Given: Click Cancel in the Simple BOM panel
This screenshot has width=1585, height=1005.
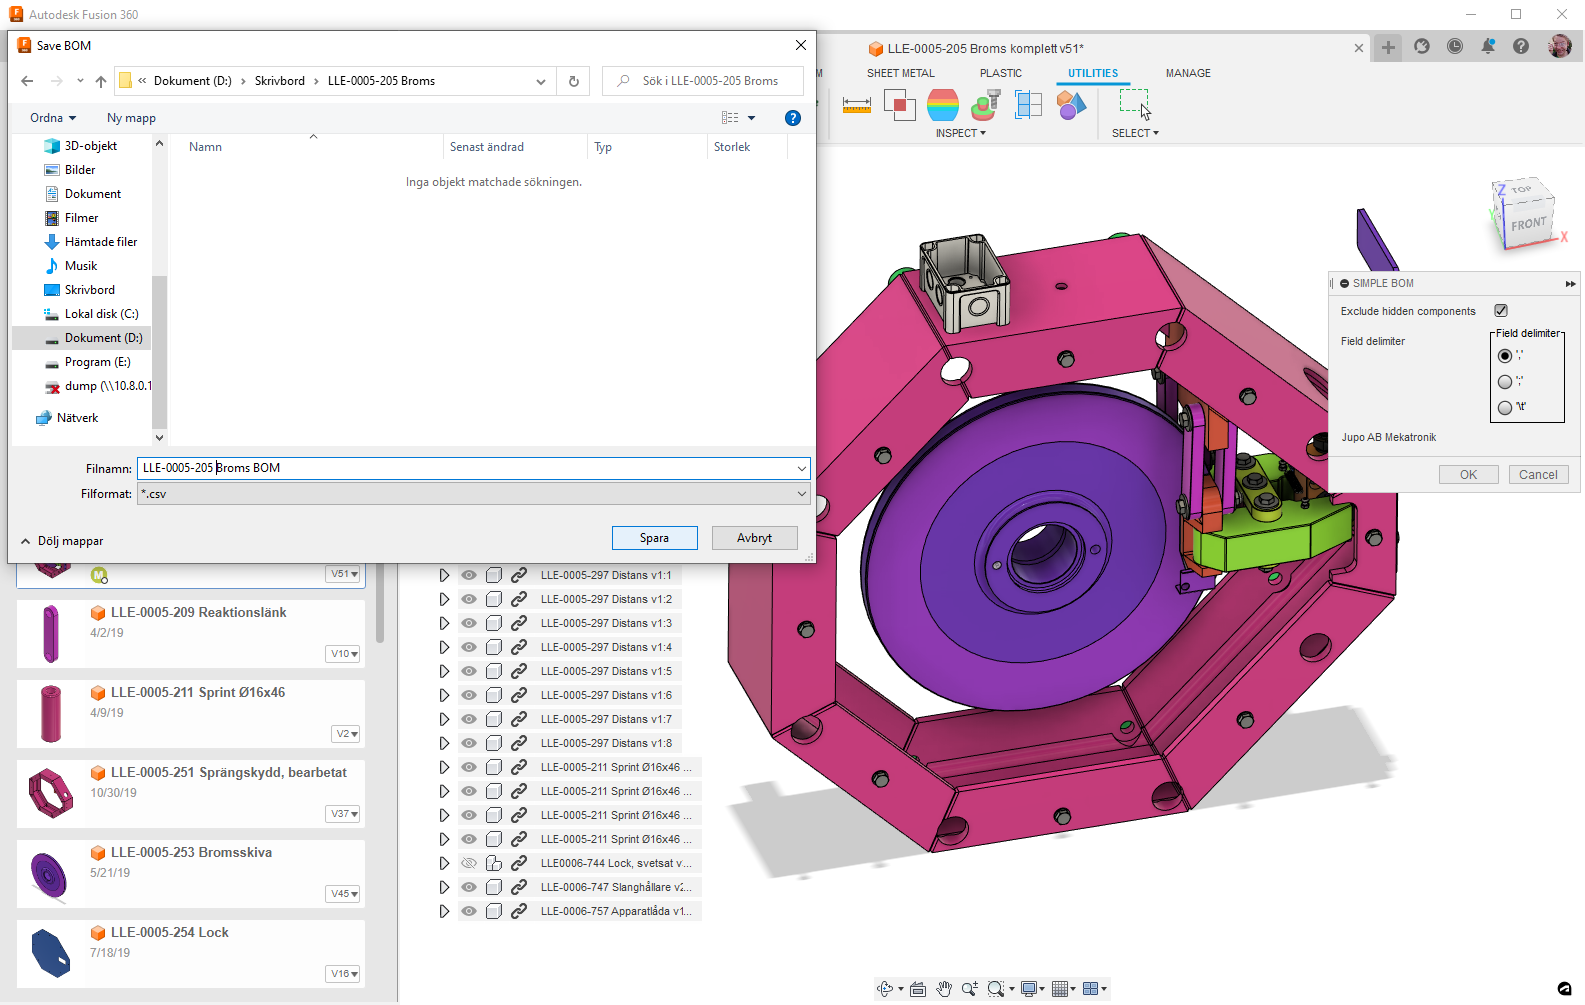Looking at the screenshot, I should [1537, 475].
